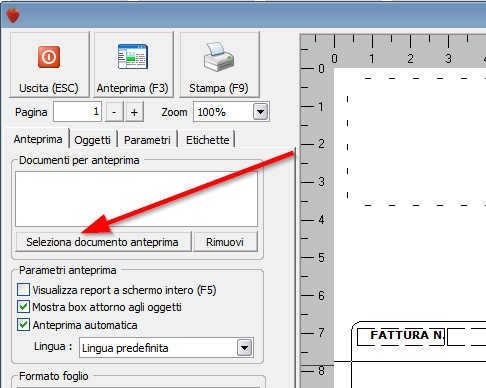The height and width of the screenshot is (388, 486).
Task: Open the Anteprima (F3) preview icon
Action: point(133,57)
